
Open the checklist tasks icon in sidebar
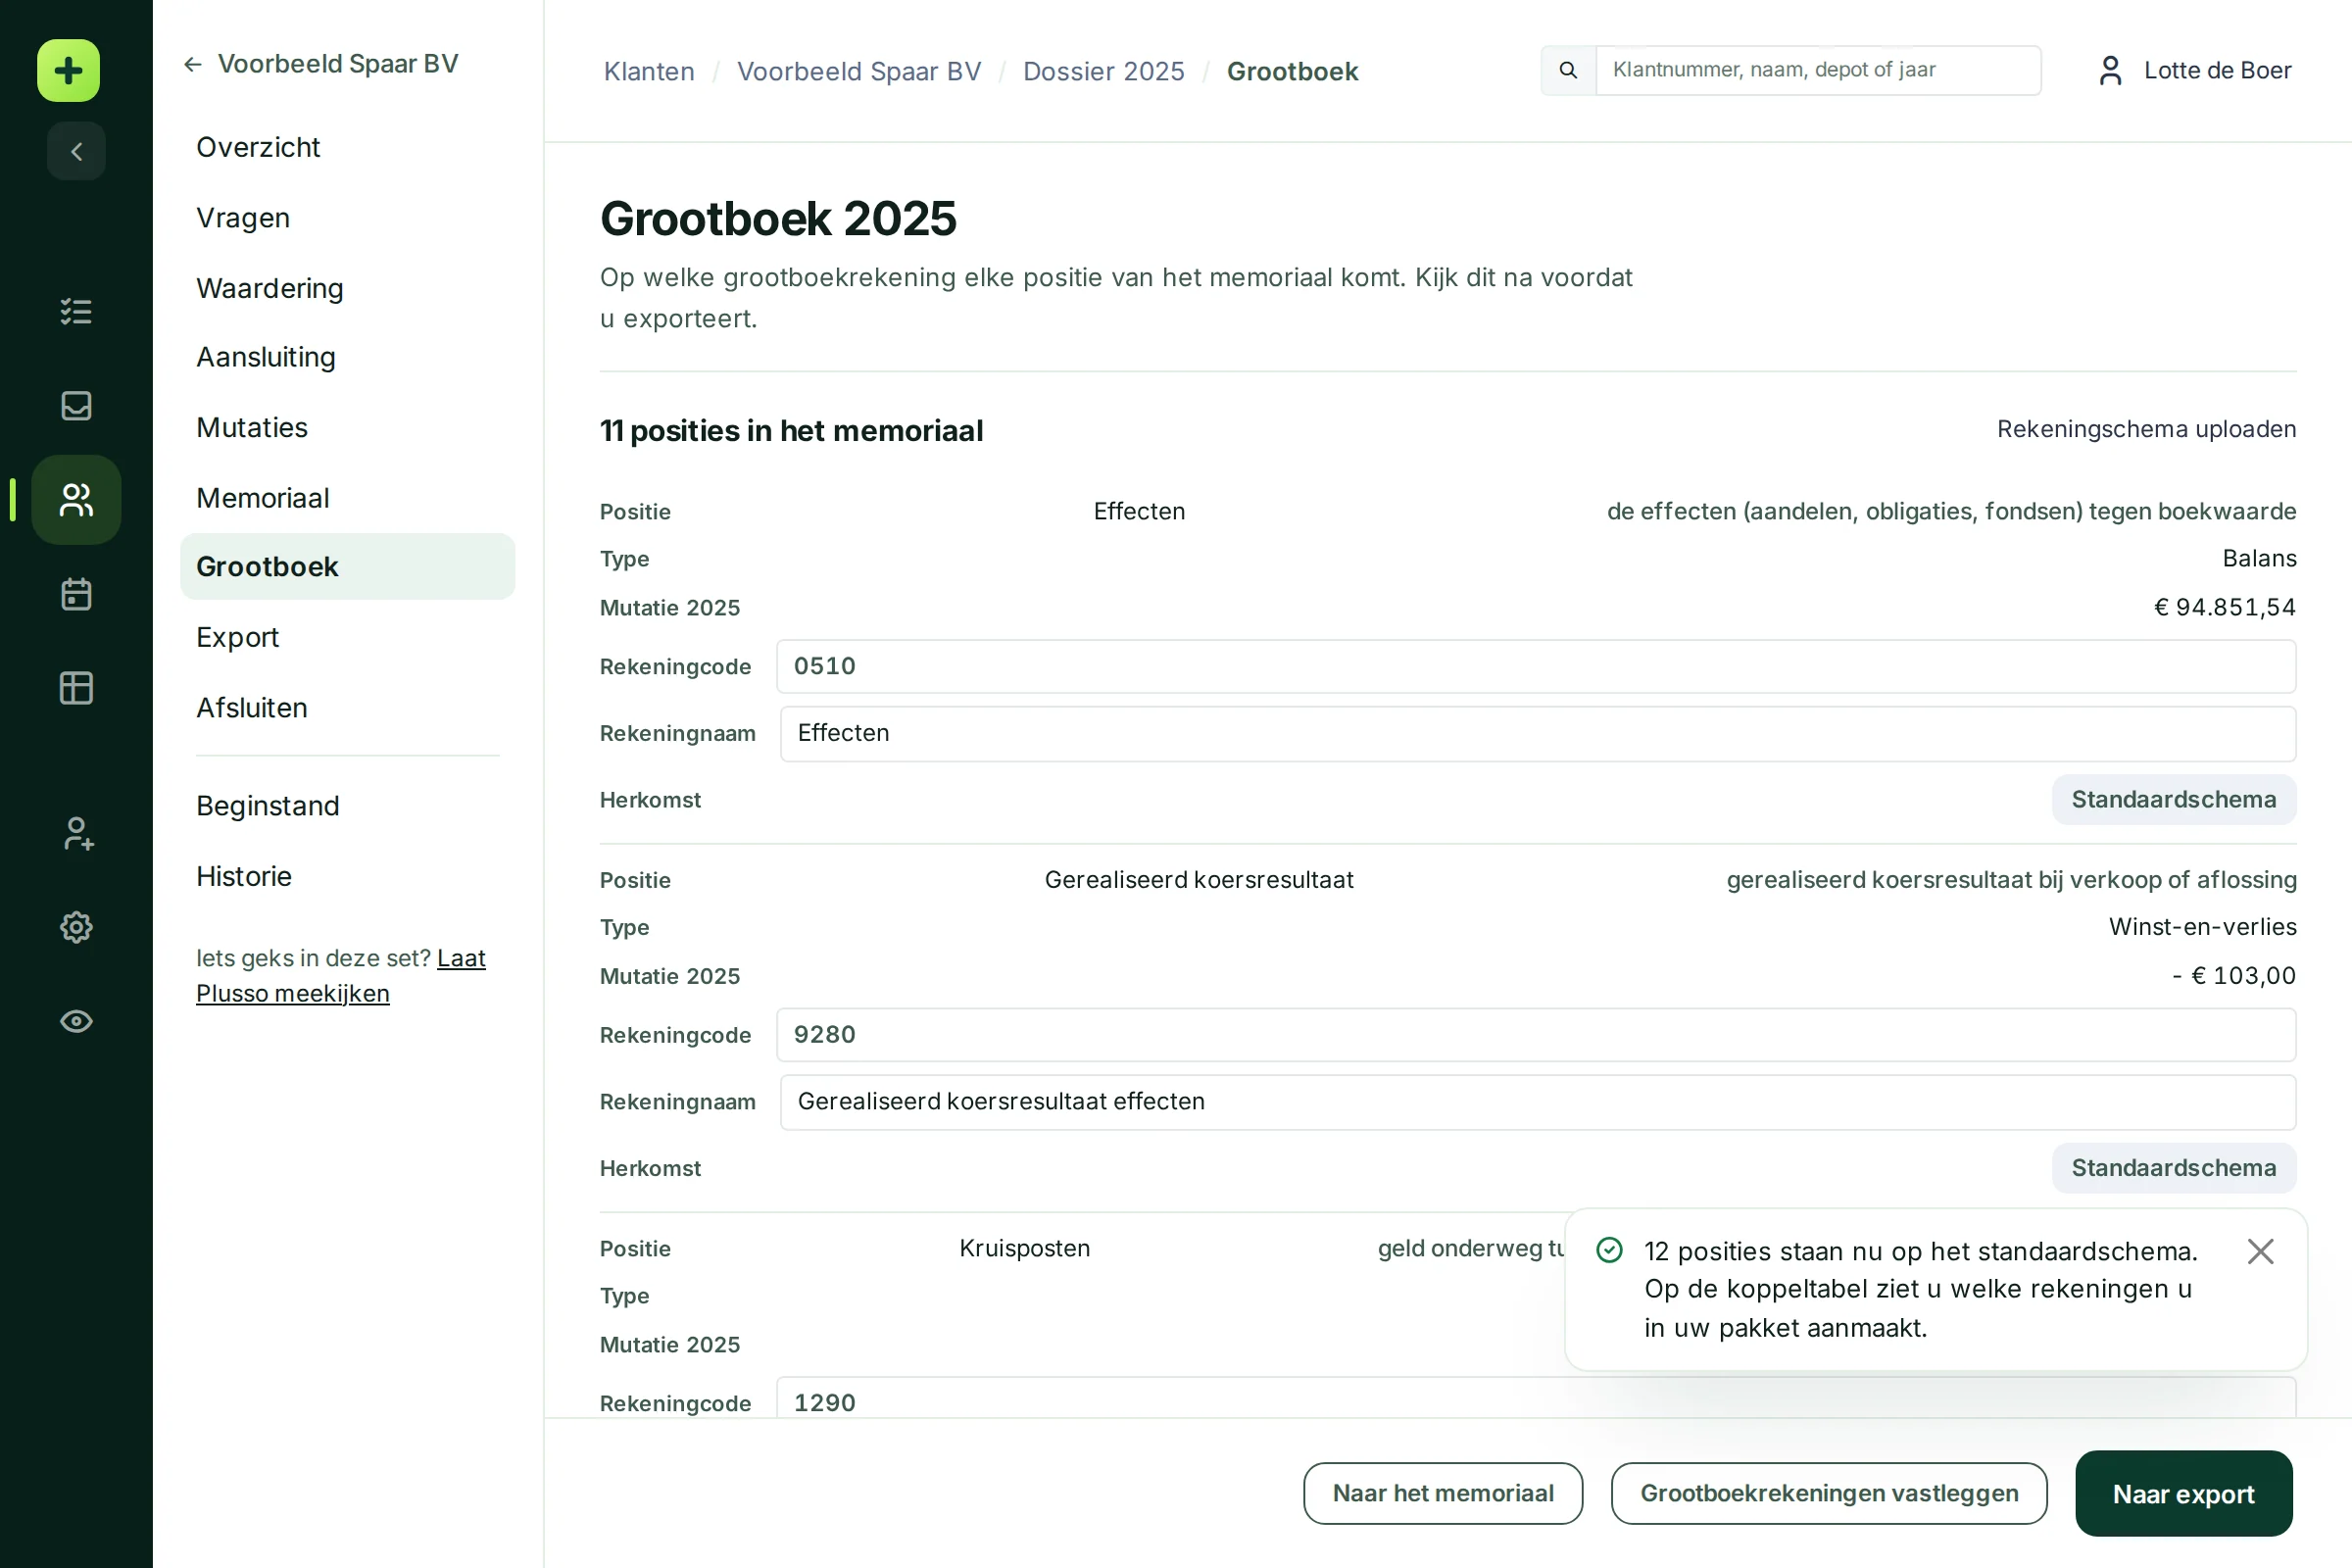coord(76,311)
